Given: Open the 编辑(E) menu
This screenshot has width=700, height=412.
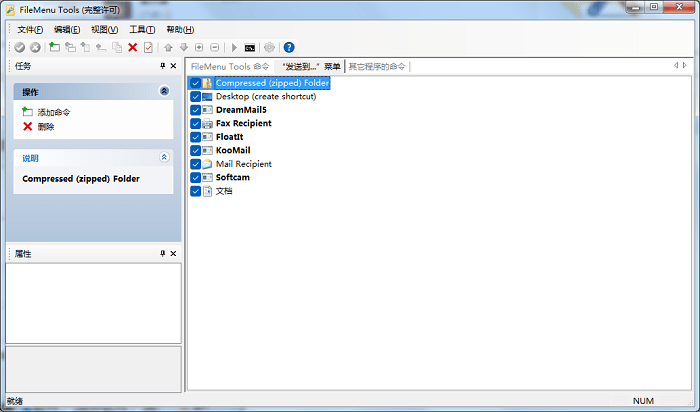Looking at the screenshot, I should (67, 29).
